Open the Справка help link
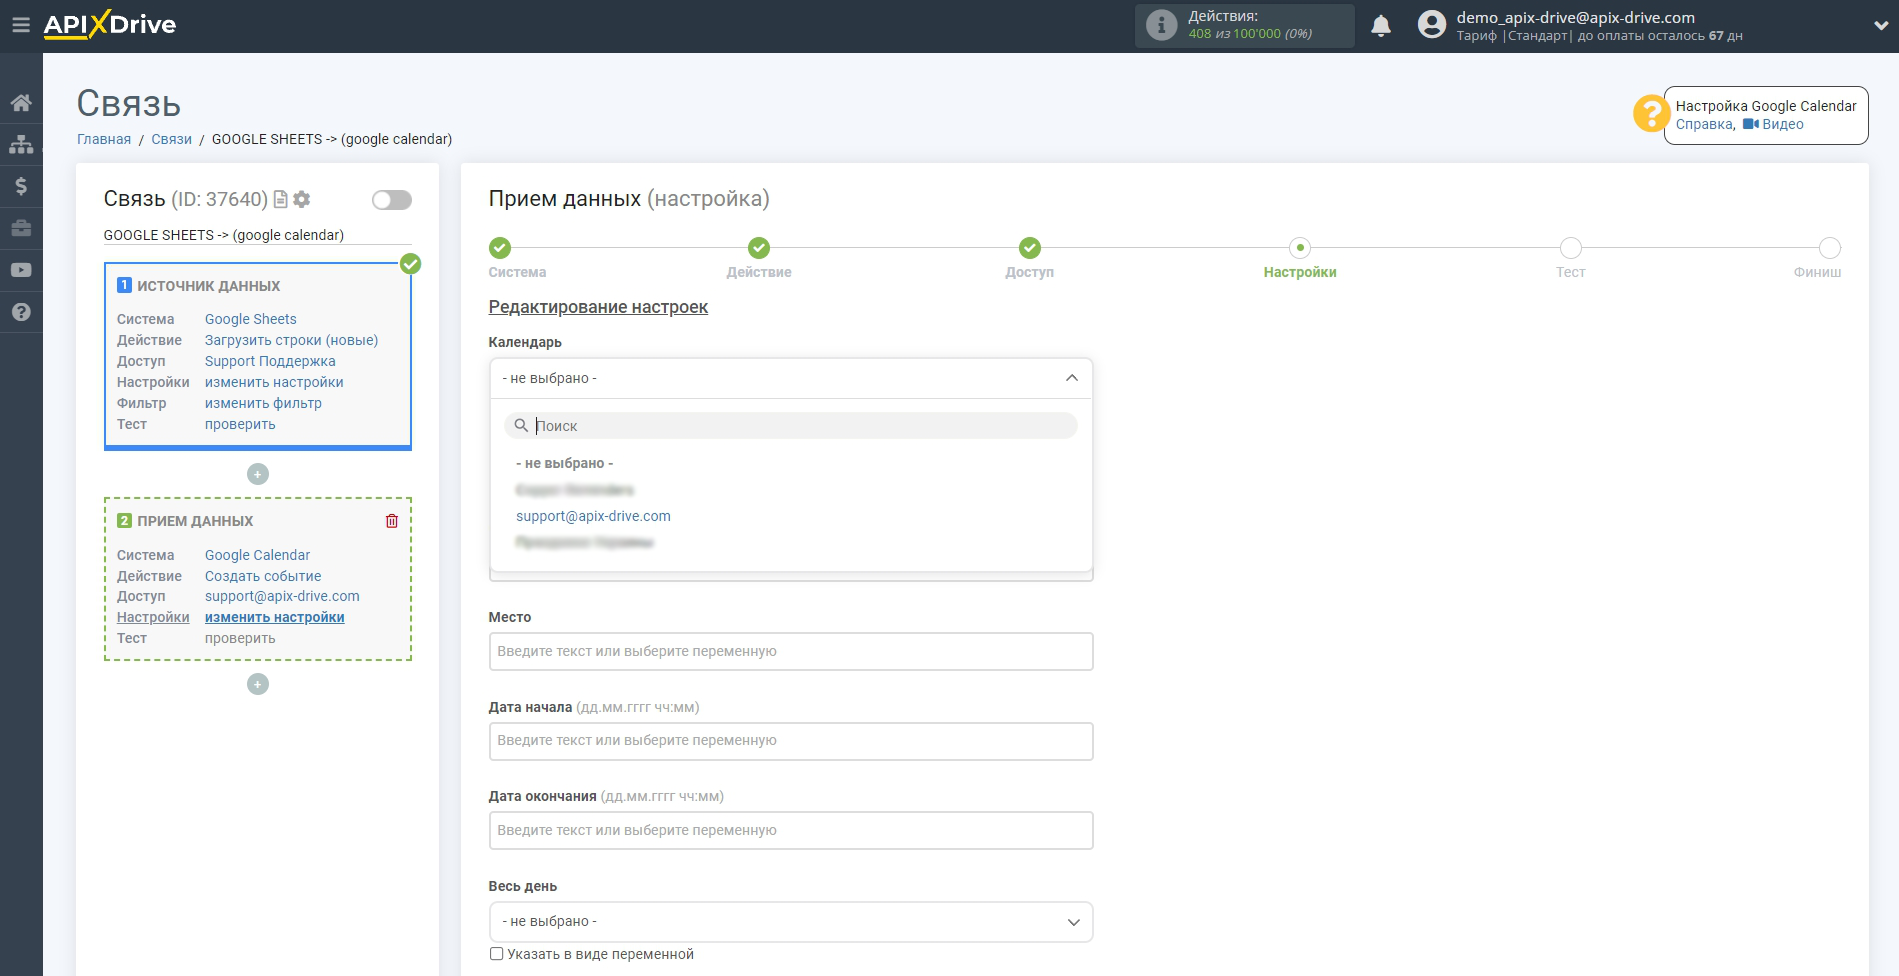This screenshot has height=976, width=1899. click(1704, 124)
